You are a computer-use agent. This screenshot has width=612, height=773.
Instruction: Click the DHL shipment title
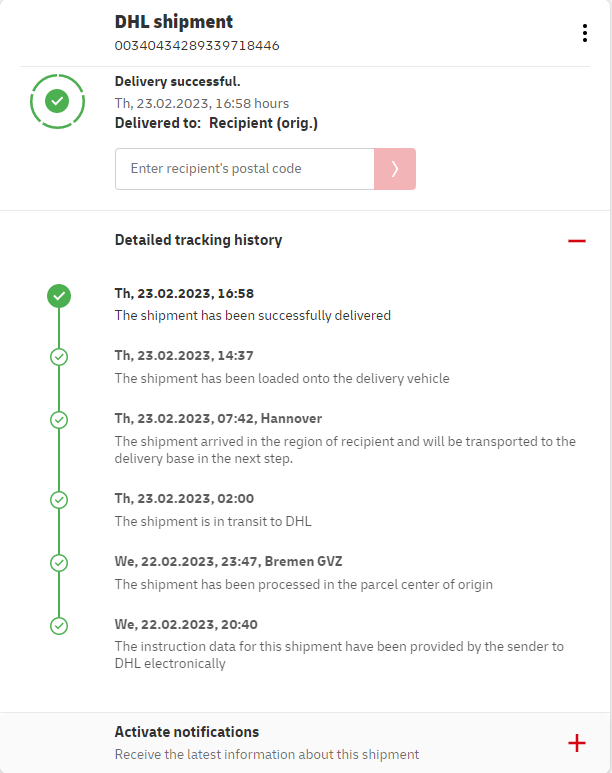click(174, 22)
